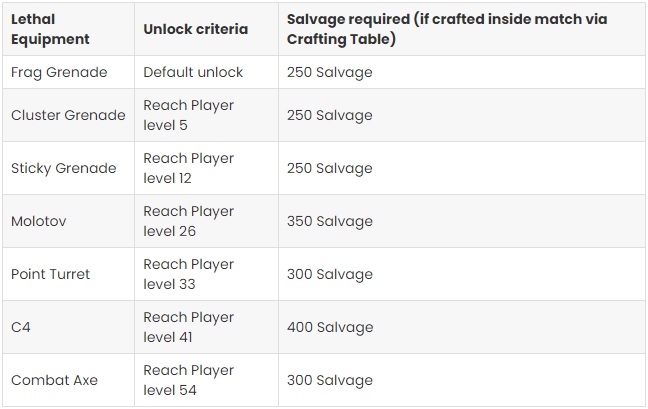Click the 400 Salvage value
Image resolution: width=648 pixels, height=409 pixels.
[x=330, y=328]
